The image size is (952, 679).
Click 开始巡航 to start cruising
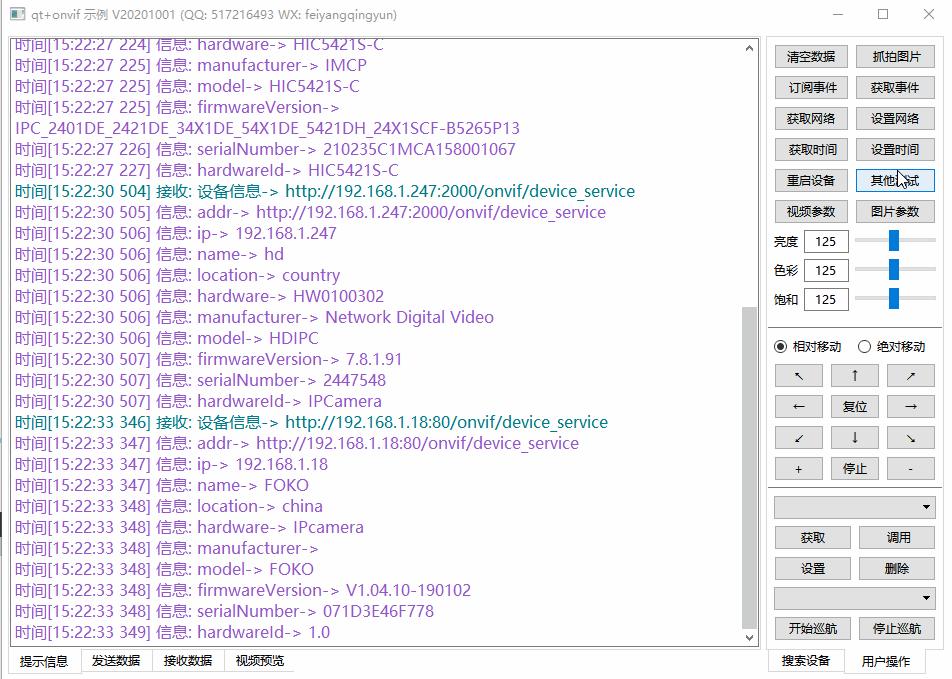coord(812,628)
